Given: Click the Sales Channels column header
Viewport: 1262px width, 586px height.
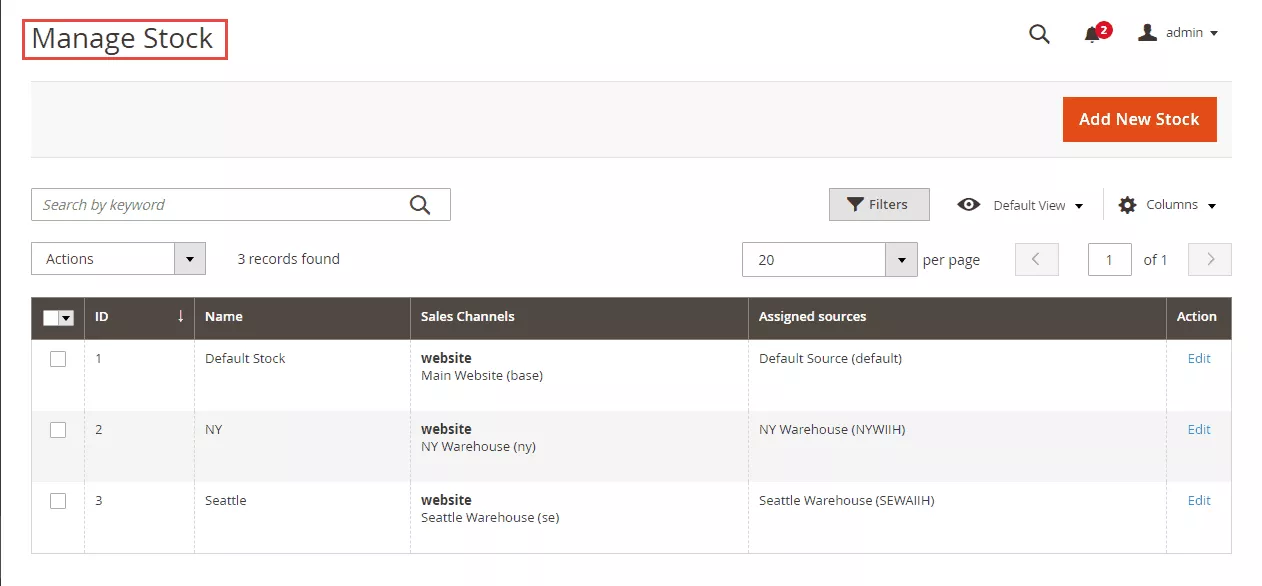Looking at the screenshot, I should click(467, 317).
